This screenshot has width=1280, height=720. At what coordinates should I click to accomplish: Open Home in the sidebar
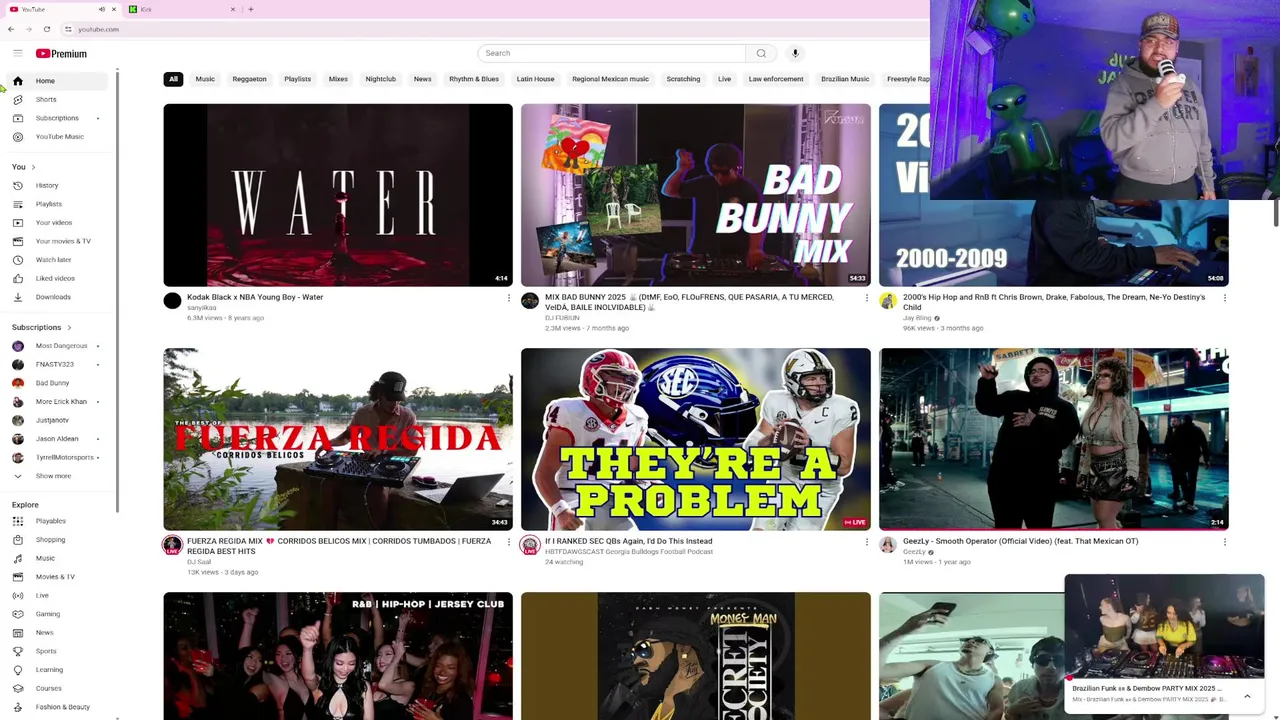58,81
